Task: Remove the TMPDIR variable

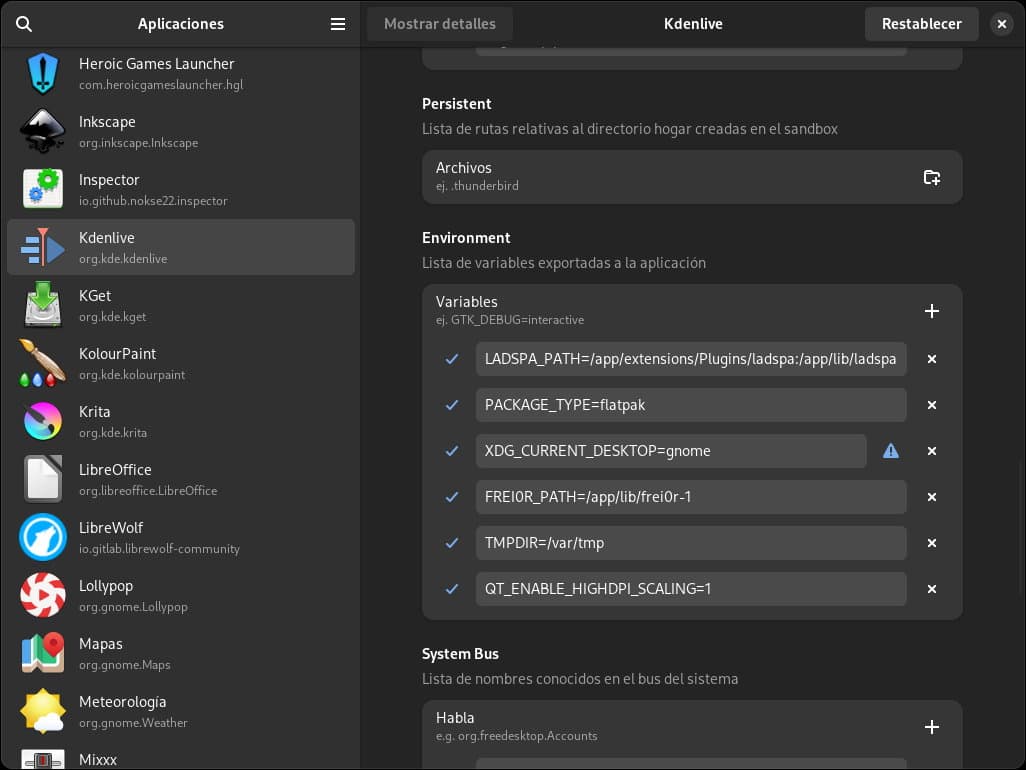Action: pyautogui.click(x=932, y=543)
